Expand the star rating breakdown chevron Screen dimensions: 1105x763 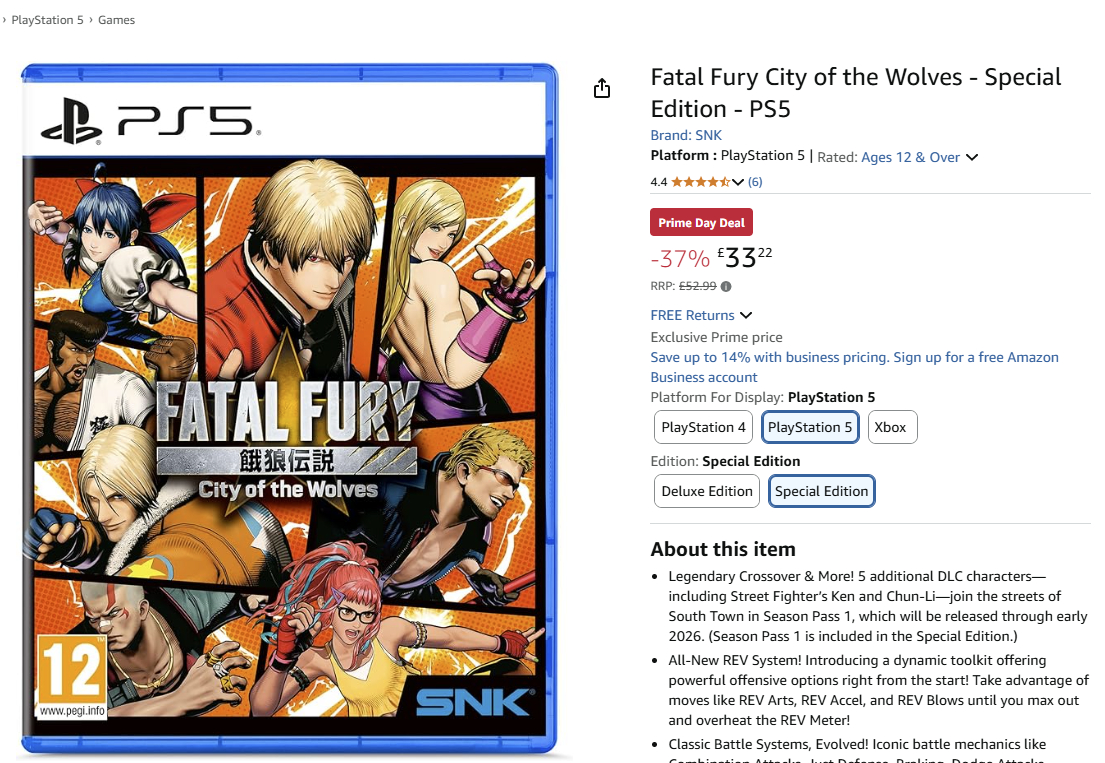click(x=738, y=182)
